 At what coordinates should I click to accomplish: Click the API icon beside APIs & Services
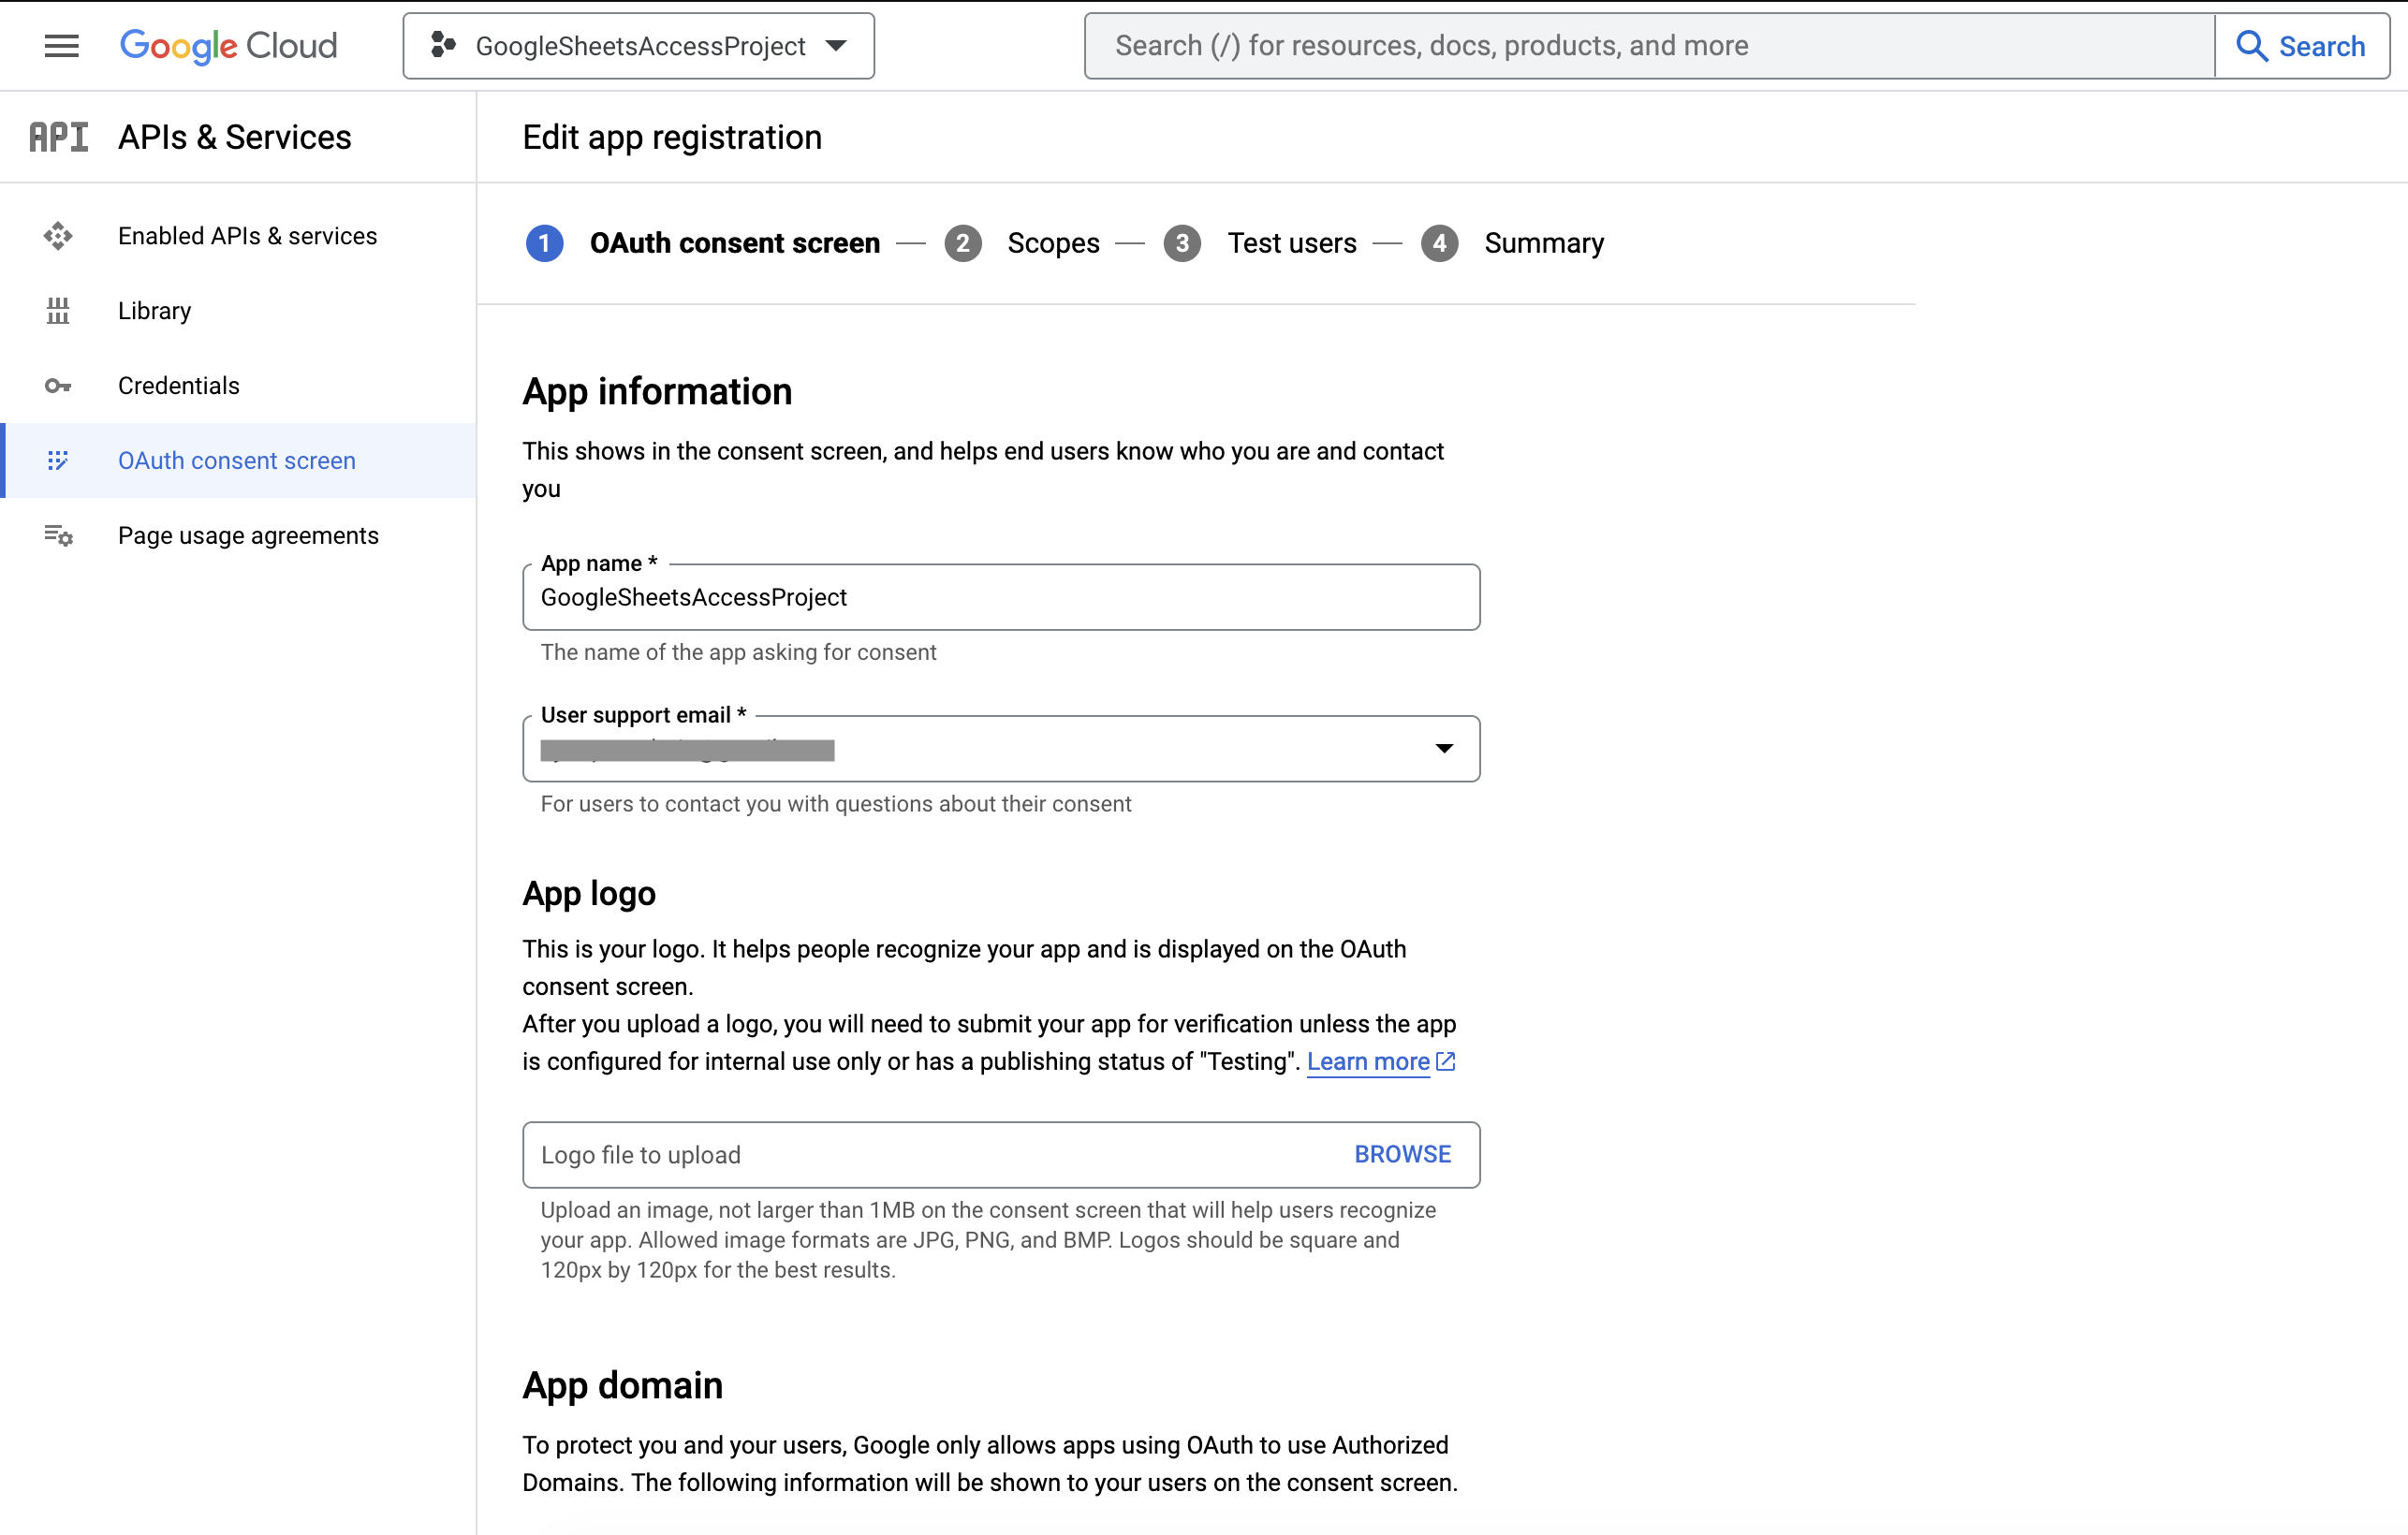click(58, 137)
